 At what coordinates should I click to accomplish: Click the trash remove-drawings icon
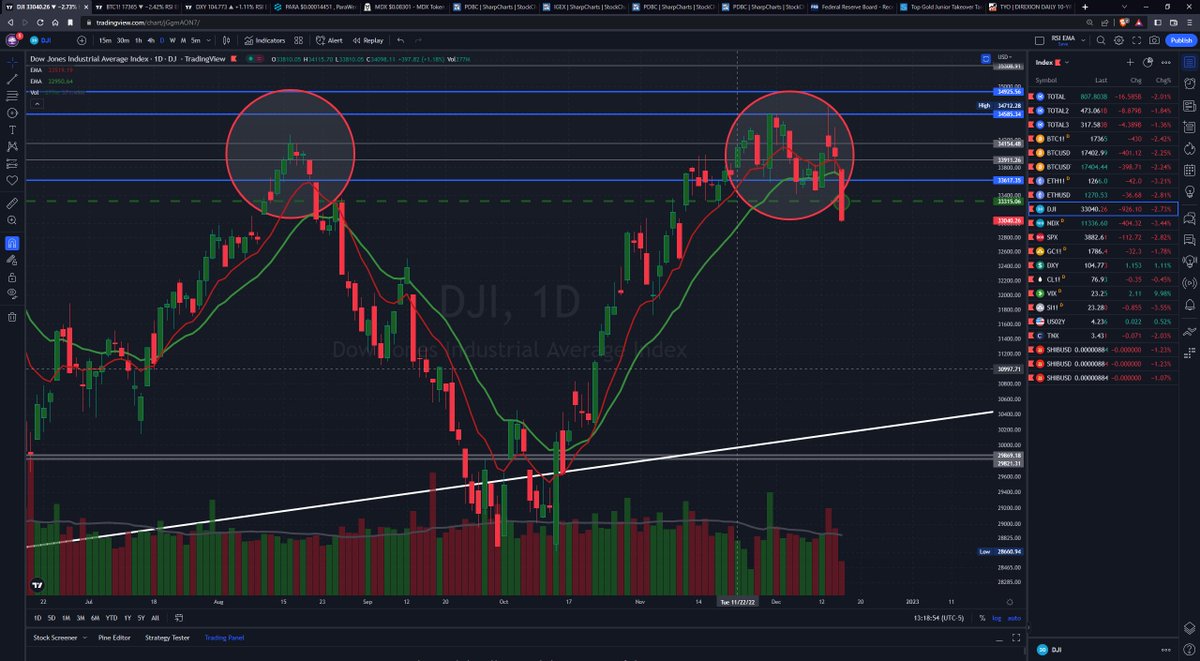[12, 318]
